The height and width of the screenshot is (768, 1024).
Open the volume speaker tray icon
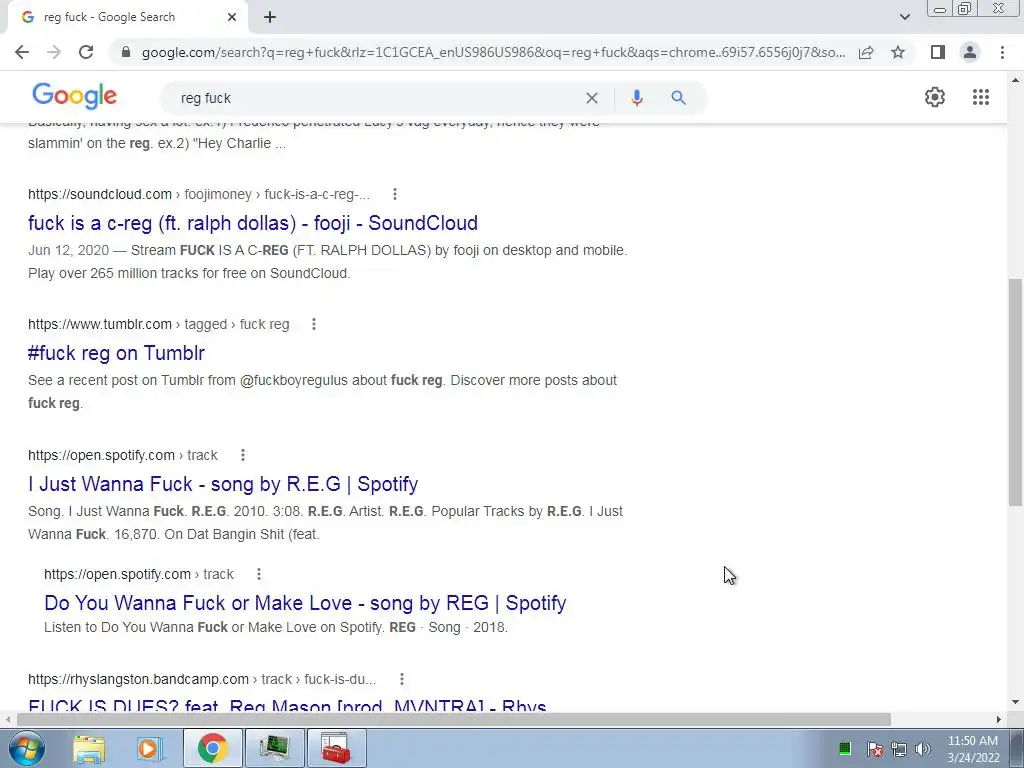923,749
